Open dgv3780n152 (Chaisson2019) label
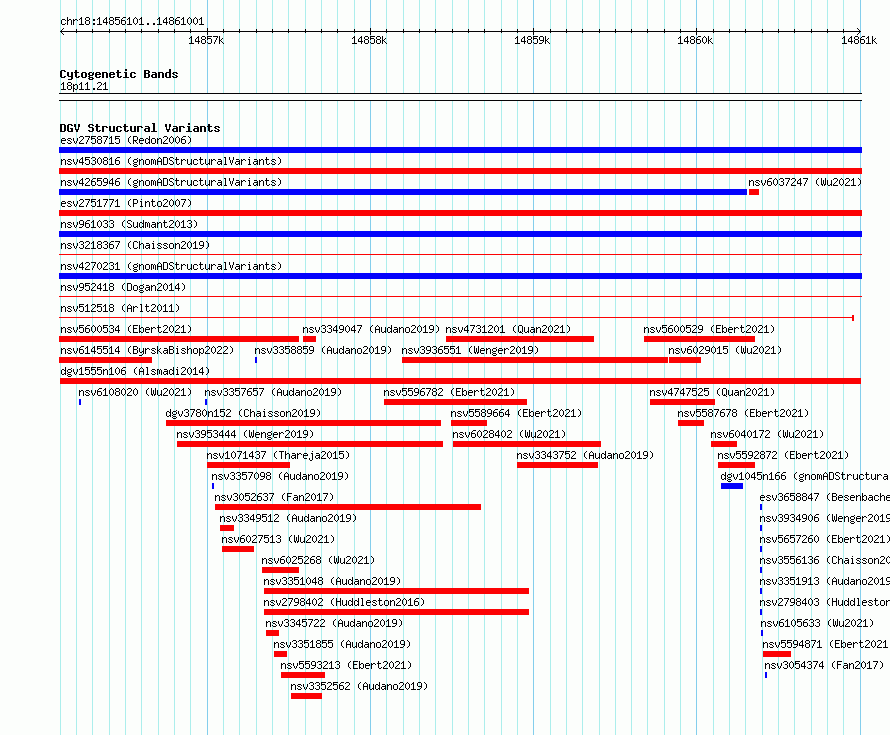The height and width of the screenshot is (735, 890). tap(243, 413)
